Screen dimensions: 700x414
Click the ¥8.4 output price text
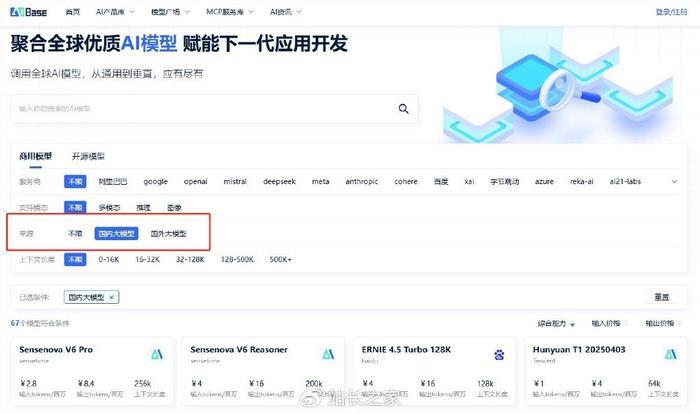86,384
